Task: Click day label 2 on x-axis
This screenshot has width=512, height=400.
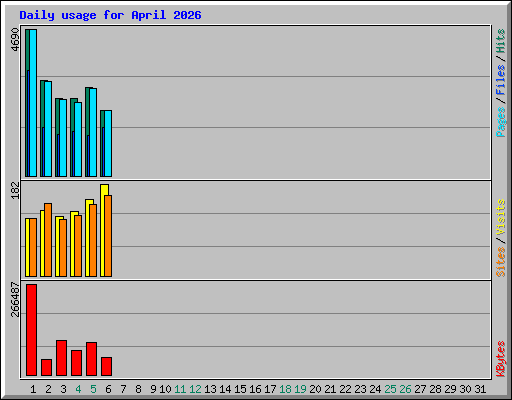Action: click(48, 389)
